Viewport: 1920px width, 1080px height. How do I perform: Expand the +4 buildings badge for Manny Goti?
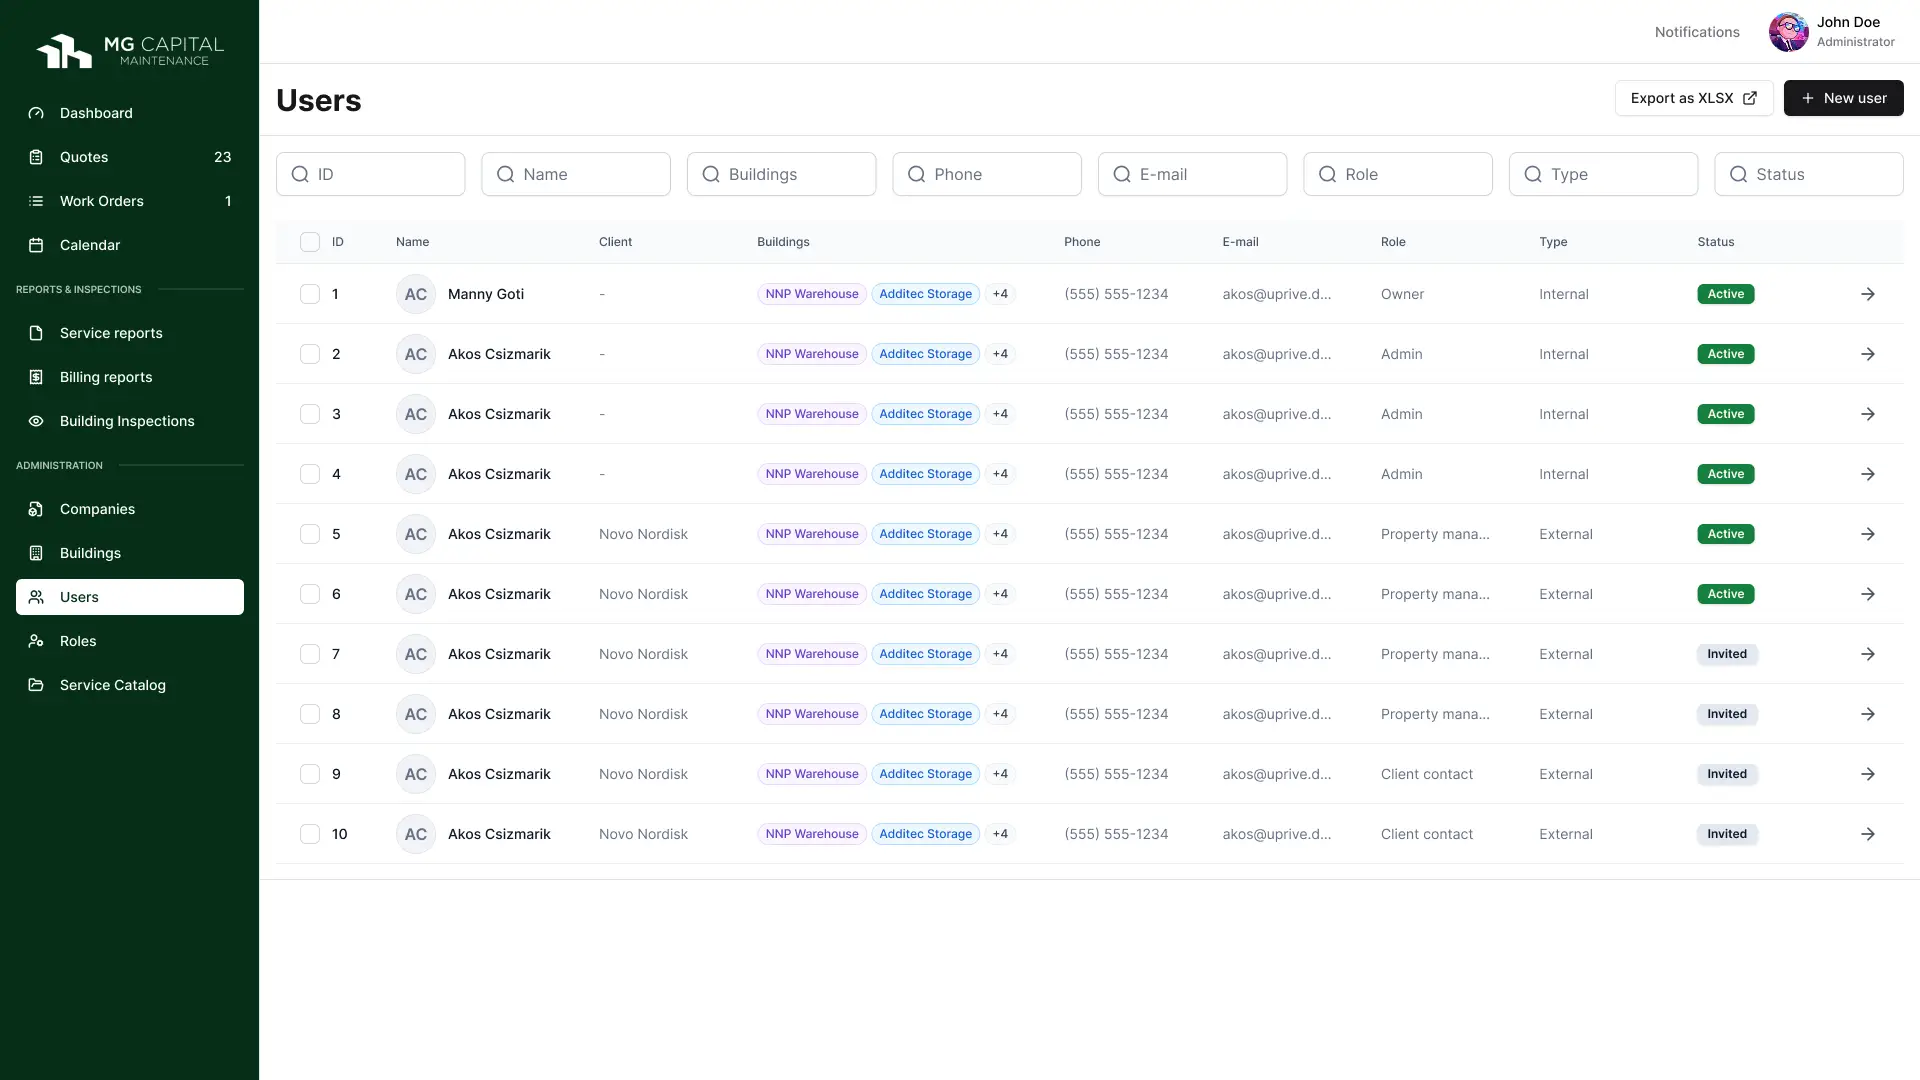1000,294
